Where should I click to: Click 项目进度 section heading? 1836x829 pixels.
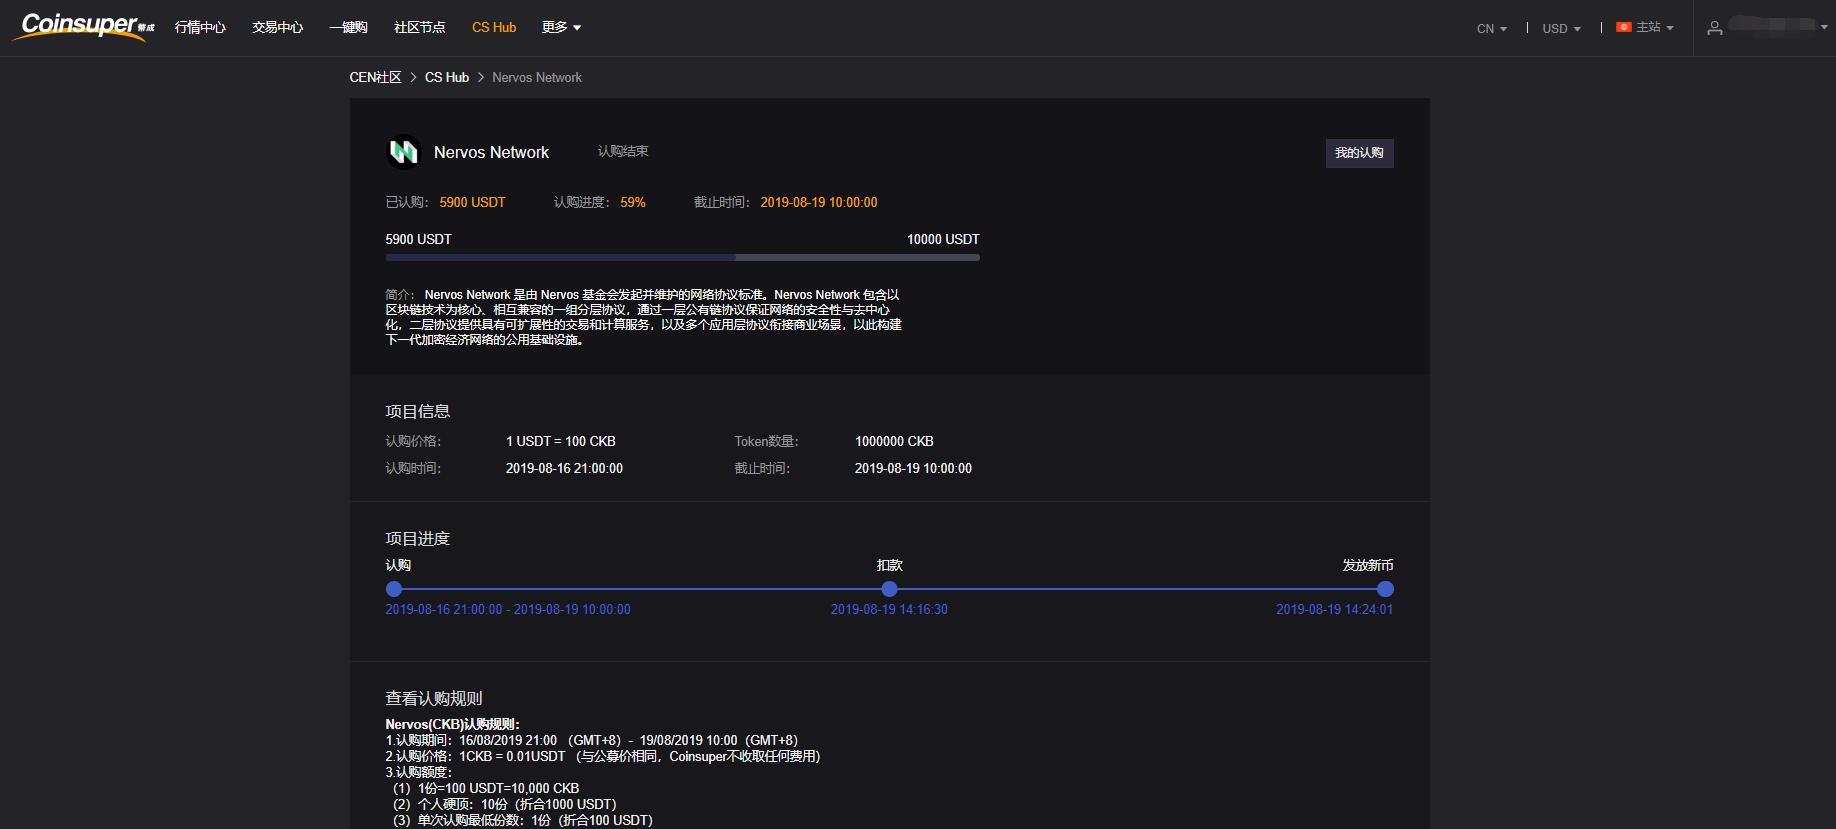[x=418, y=538]
